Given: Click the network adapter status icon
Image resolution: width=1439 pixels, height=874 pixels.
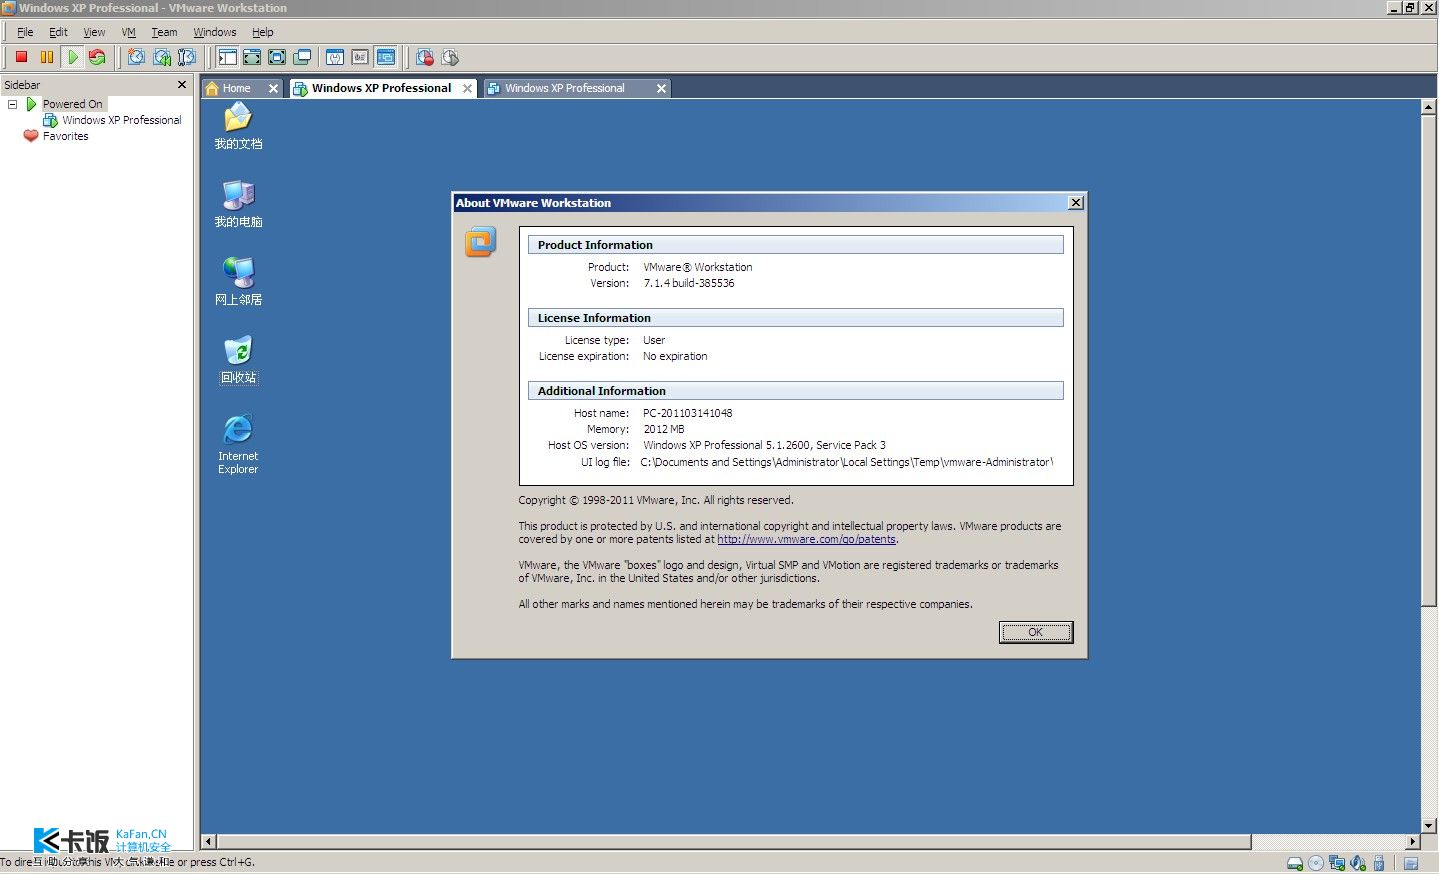Looking at the screenshot, I should (1337, 863).
